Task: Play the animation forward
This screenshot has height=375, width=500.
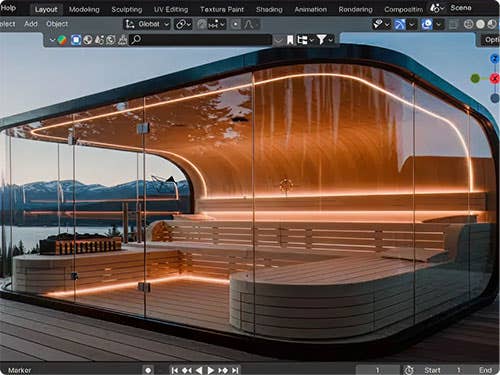Action: pyautogui.click(x=211, y=370)
